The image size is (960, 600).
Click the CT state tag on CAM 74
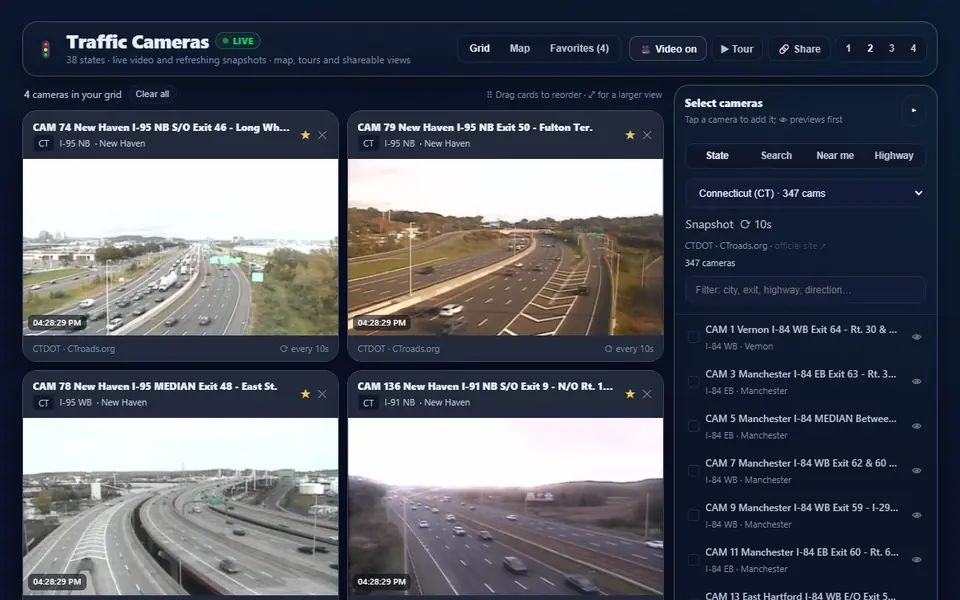click(x=43, y=144)
